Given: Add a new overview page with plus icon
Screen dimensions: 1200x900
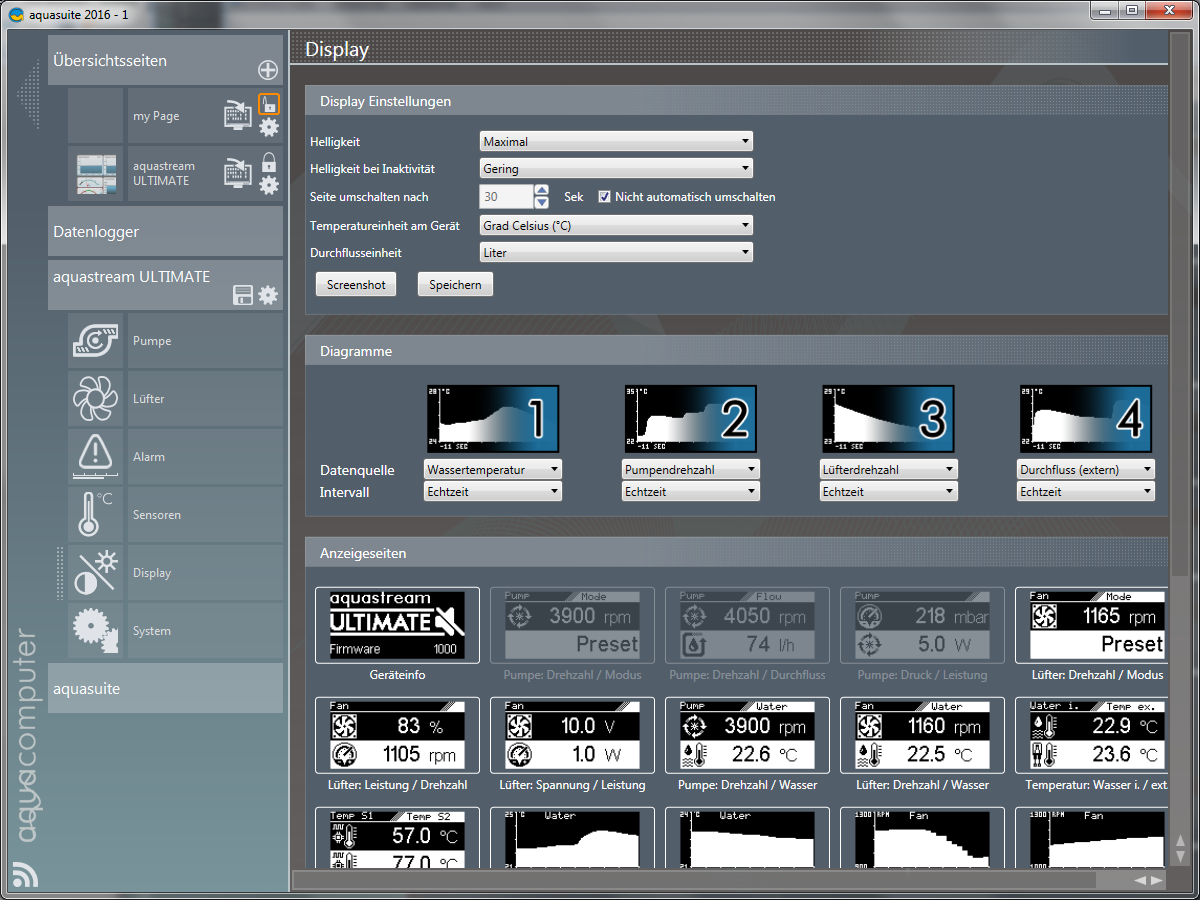Looking at the screenshot, I should [268, 70].
